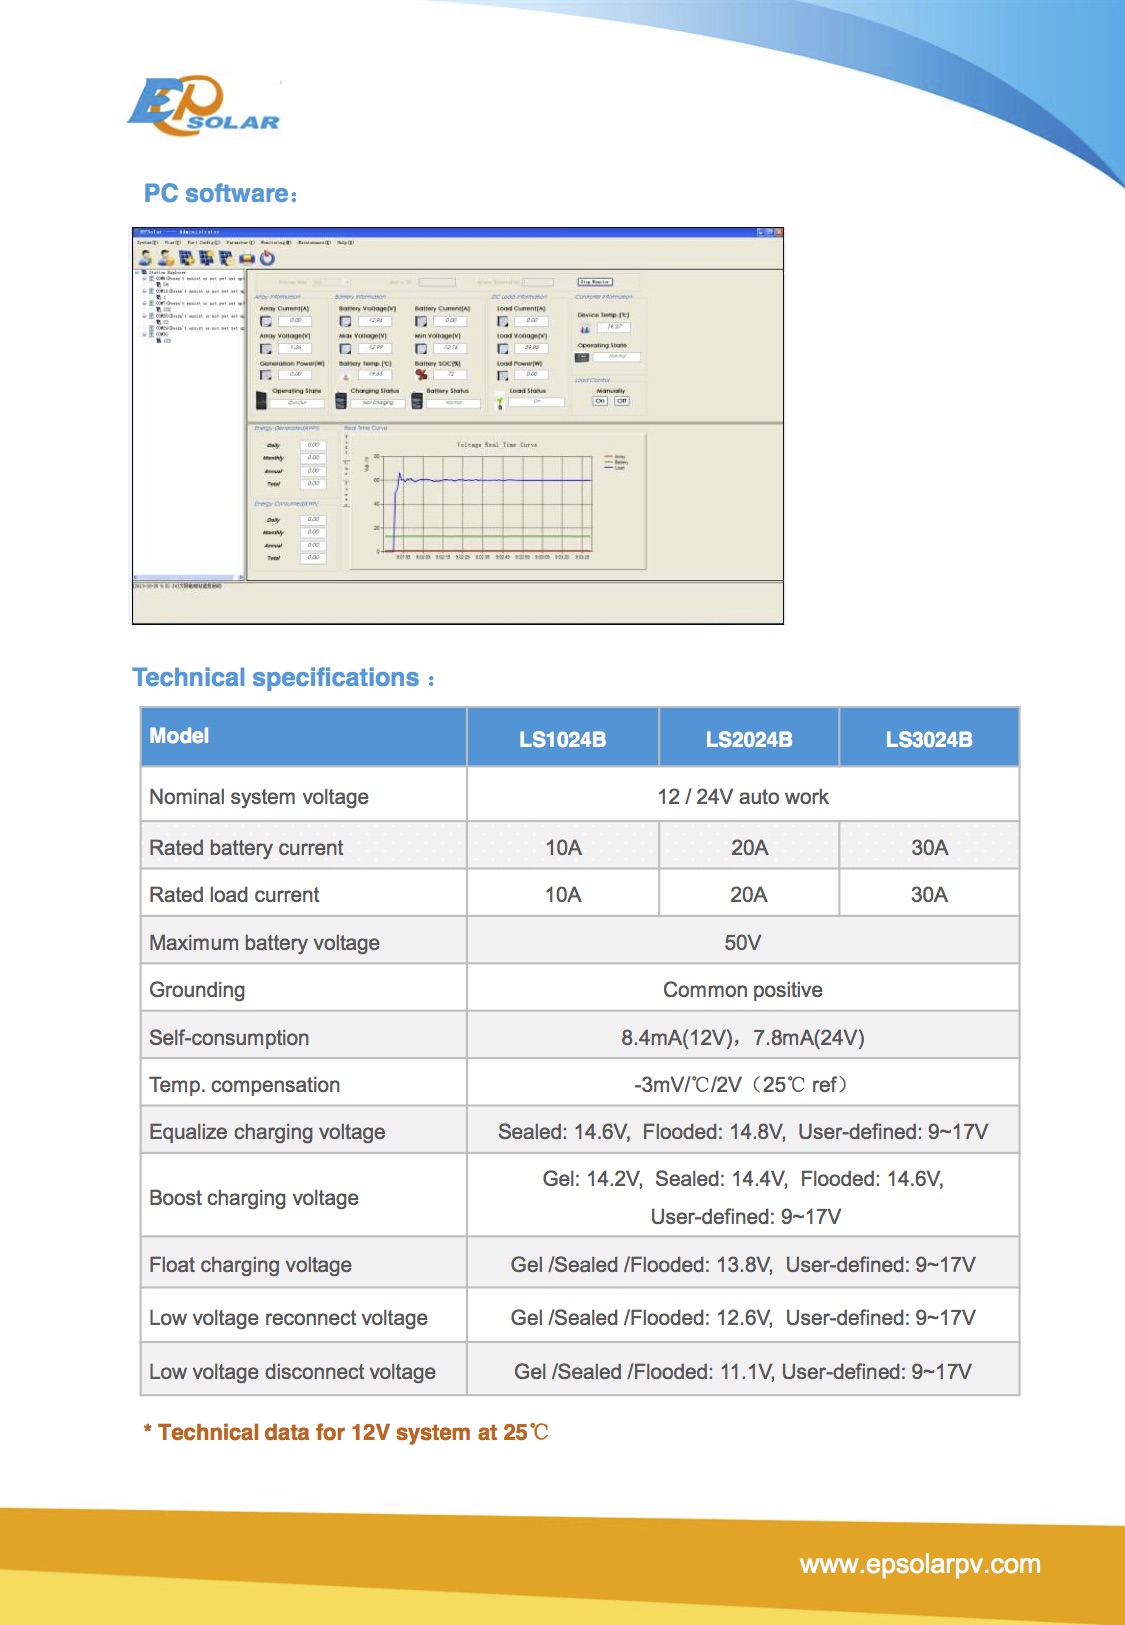The image size is (1125, 1625).
Task: Click the 'Self-consumption' row label
Action: pos(229,1038)
